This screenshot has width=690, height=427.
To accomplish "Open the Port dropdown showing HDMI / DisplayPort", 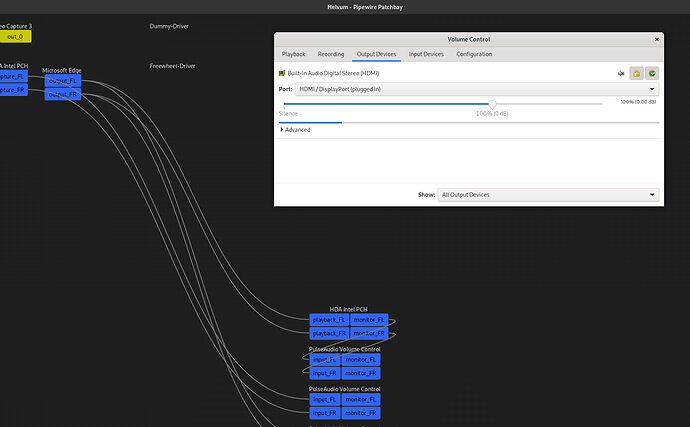I will [x=477, y=89].
